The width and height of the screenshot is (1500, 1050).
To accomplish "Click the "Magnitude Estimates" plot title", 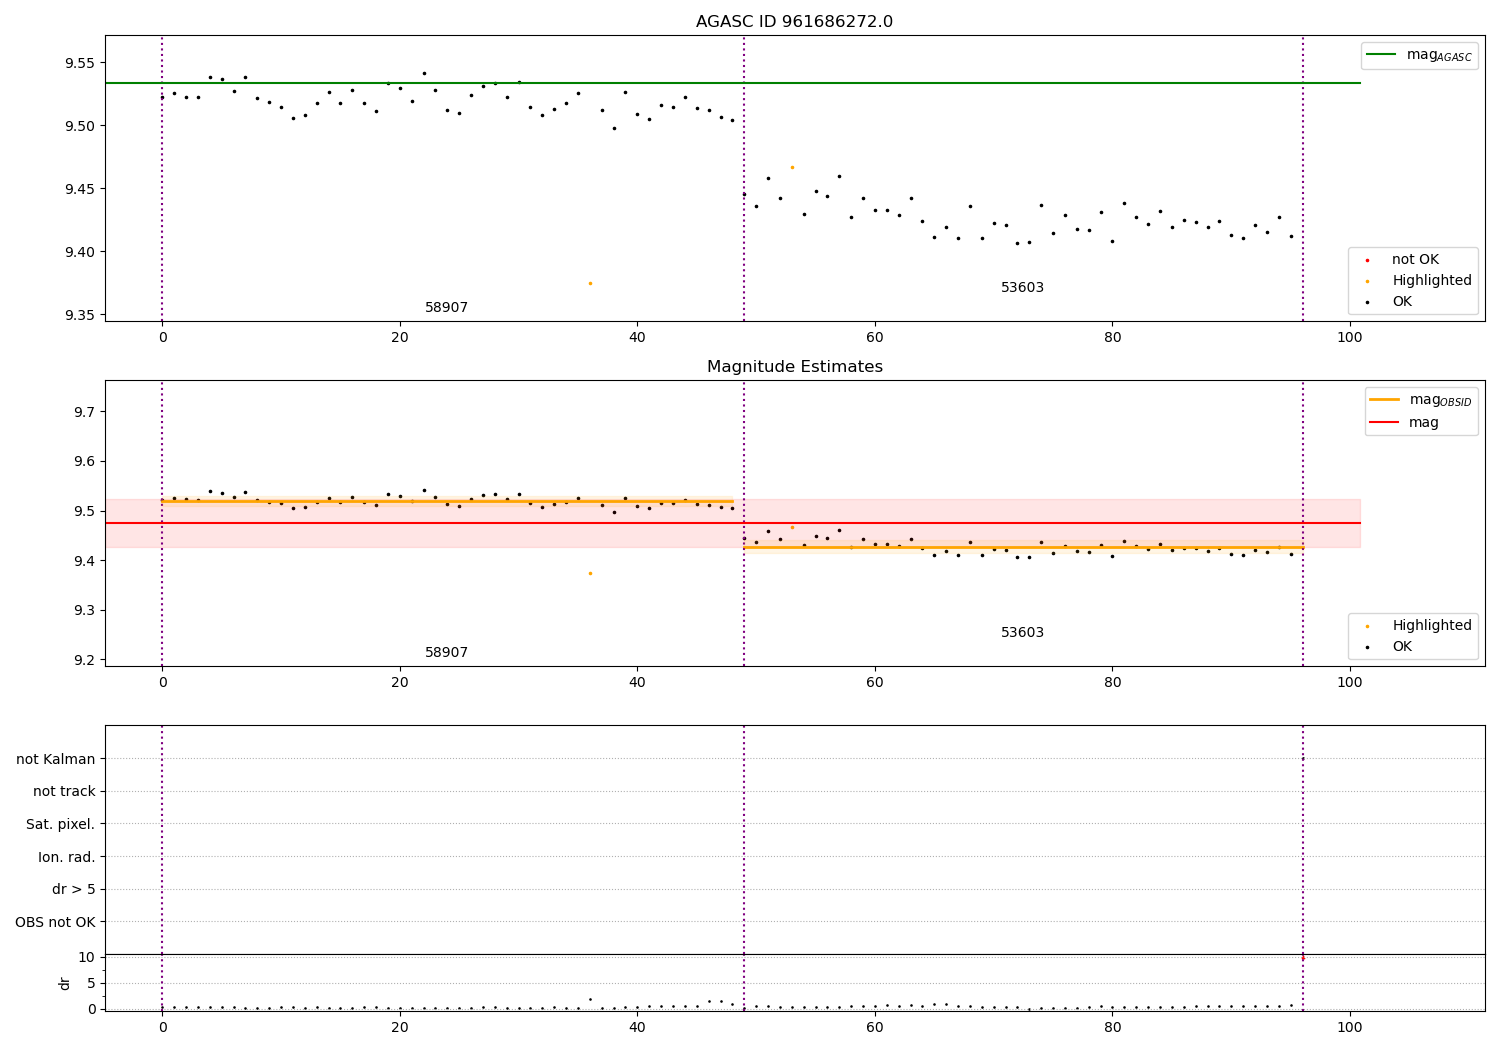I will pyautogui.click(x=794, y=367).
